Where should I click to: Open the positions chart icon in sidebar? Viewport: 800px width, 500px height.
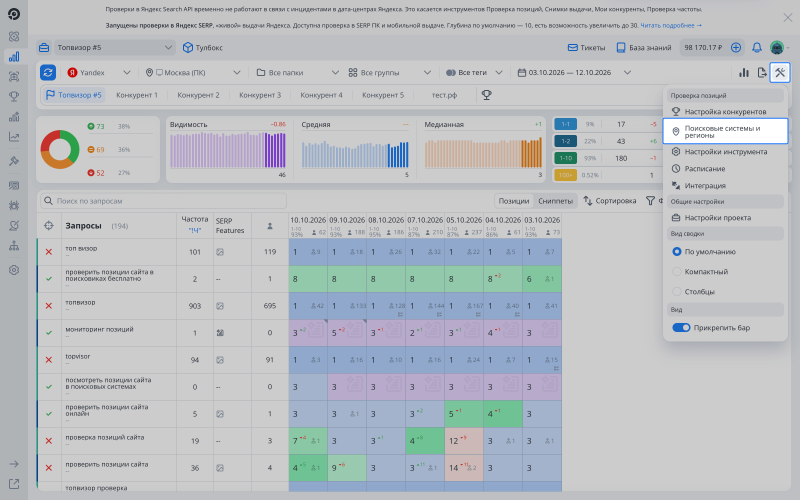tap(14, 57)
